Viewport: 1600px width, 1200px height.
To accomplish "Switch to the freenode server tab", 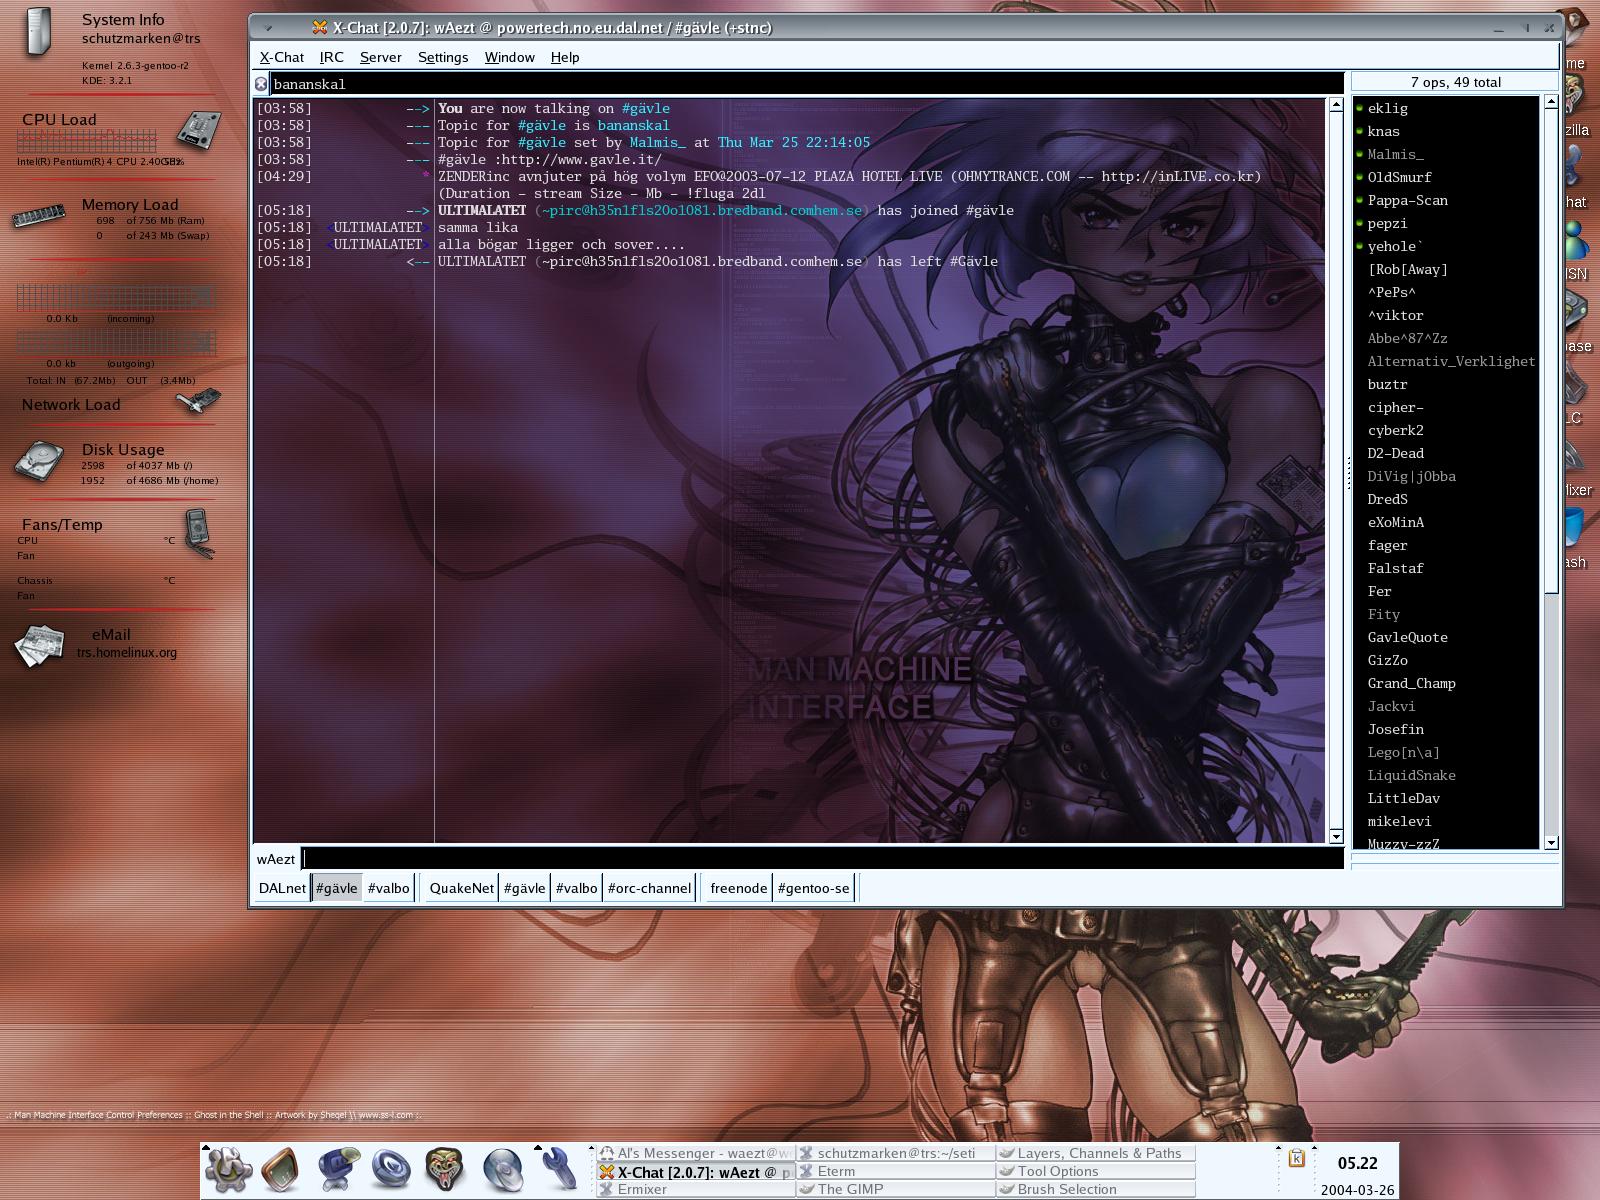I will 738,888.
